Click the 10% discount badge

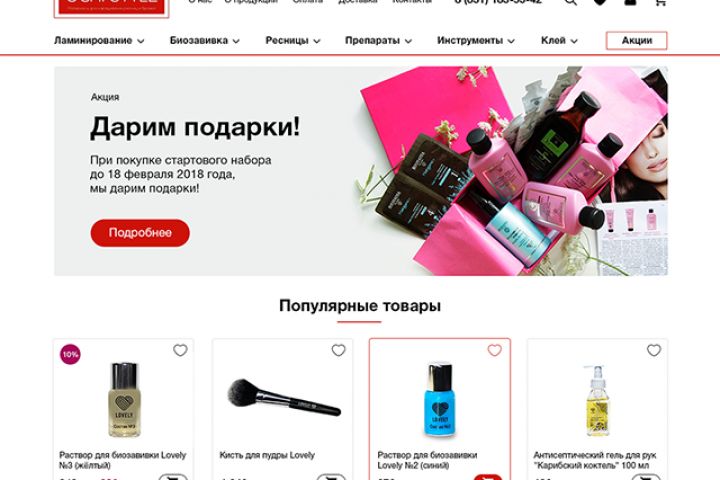click(x=70, y=354)
